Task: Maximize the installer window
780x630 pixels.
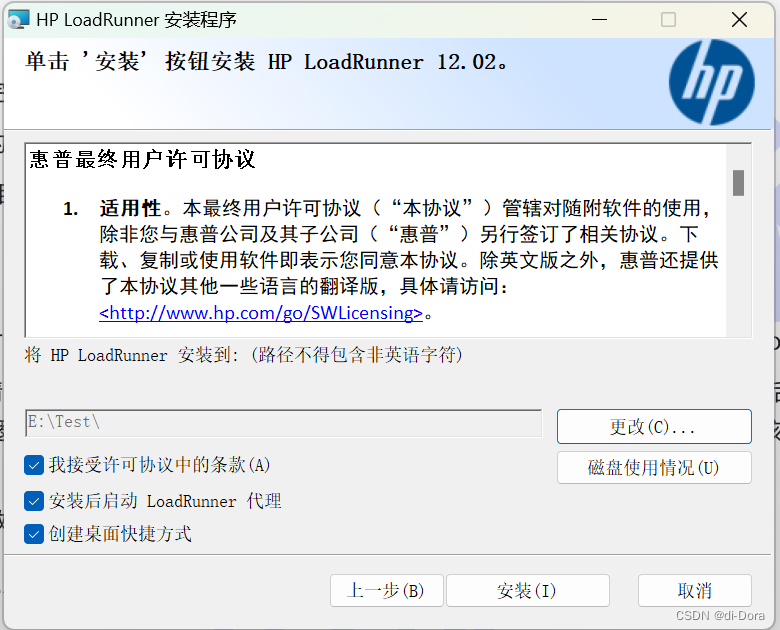Action: coord(668,20)
